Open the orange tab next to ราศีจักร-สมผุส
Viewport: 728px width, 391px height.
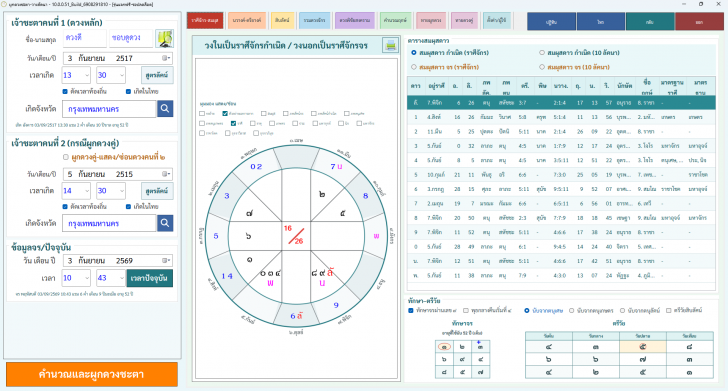click(x=247, y=20)
